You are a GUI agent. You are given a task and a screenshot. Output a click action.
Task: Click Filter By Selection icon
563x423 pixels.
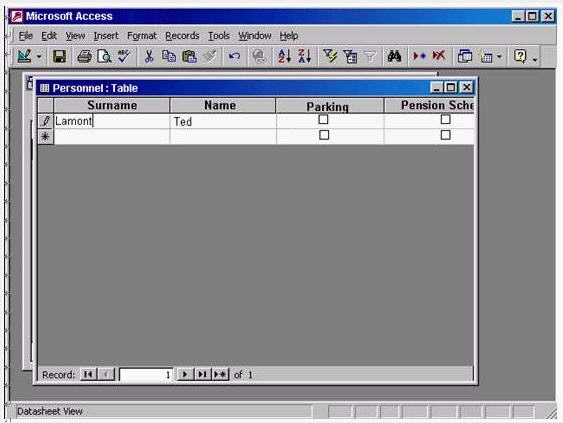pos(330,56)
